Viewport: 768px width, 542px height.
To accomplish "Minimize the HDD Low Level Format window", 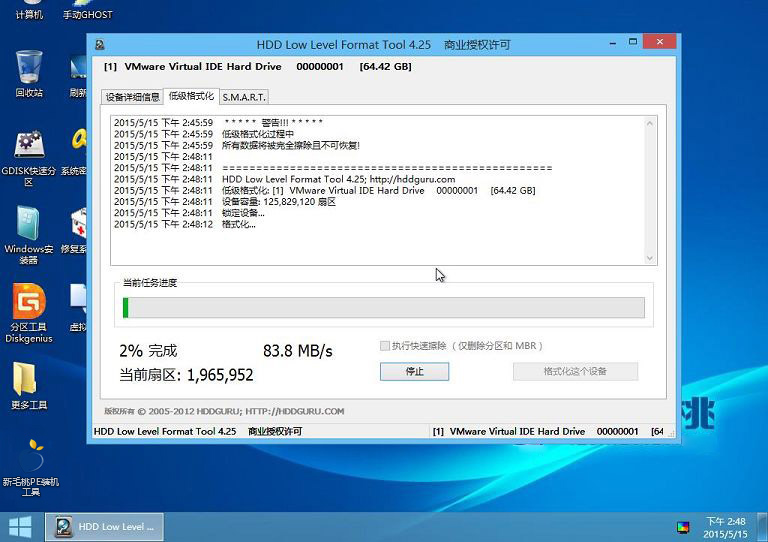I will 613,43.
